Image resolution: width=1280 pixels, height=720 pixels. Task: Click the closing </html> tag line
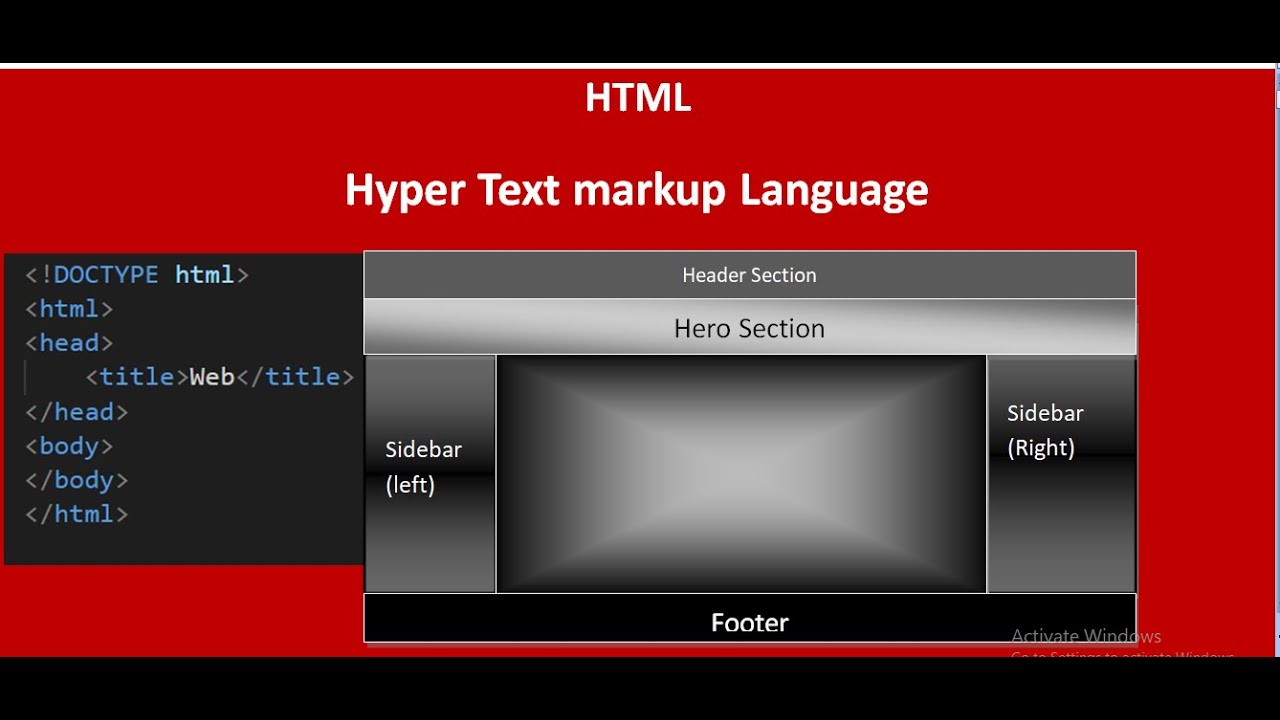pyautogui.click(x=77, y=513)
